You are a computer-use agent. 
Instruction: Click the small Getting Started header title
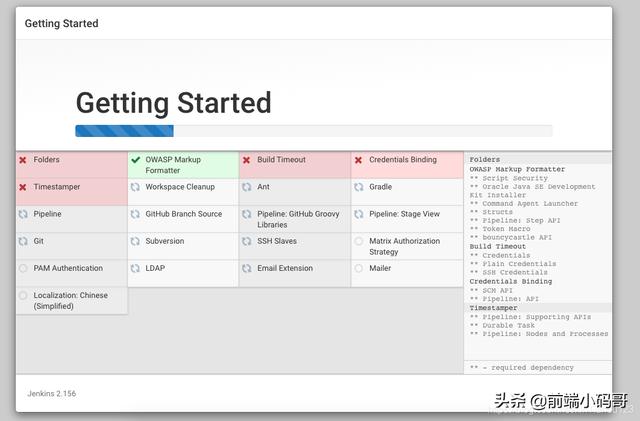62,24
